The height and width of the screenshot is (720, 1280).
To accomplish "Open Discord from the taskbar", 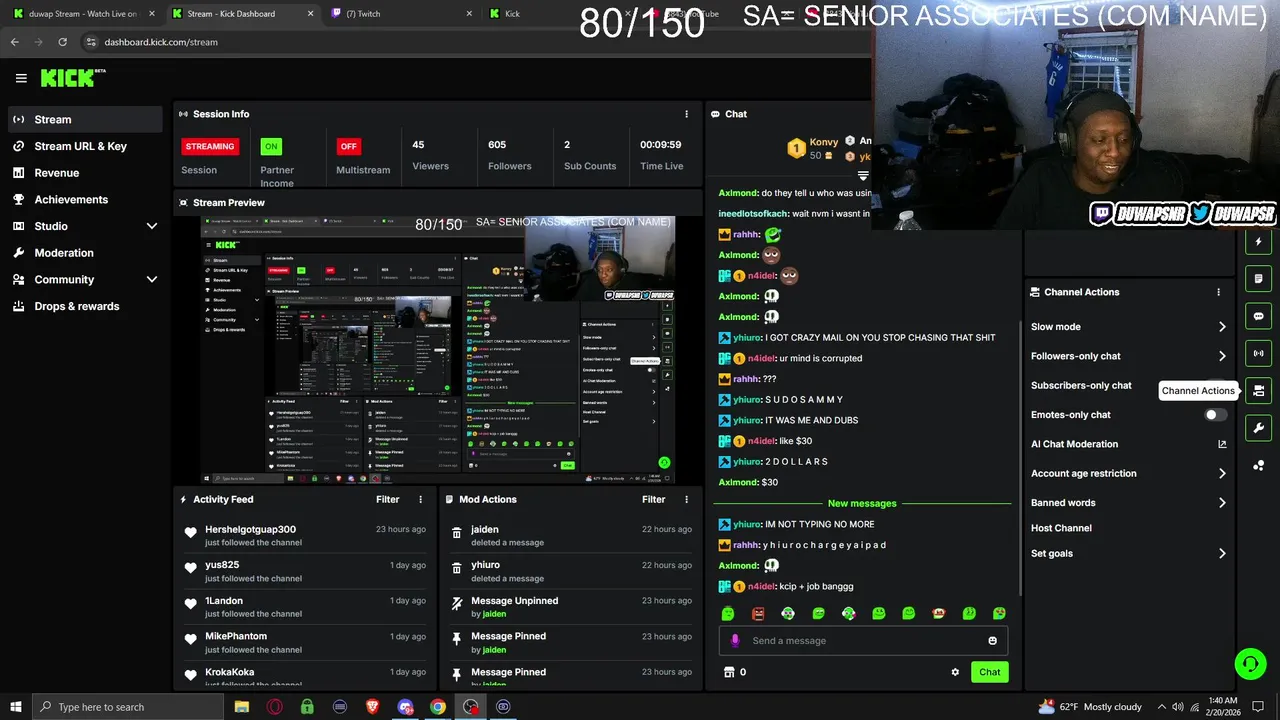I will coord(405,707).
